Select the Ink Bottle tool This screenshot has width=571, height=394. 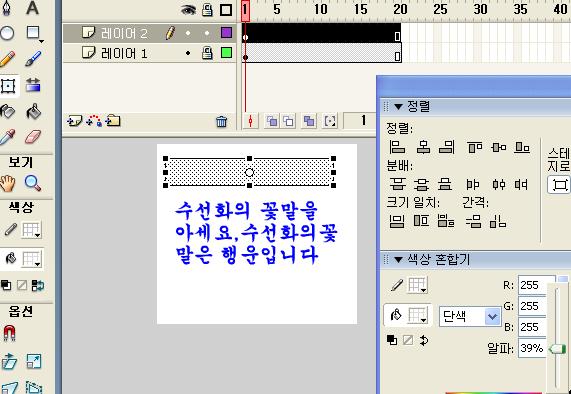[7, 111]
